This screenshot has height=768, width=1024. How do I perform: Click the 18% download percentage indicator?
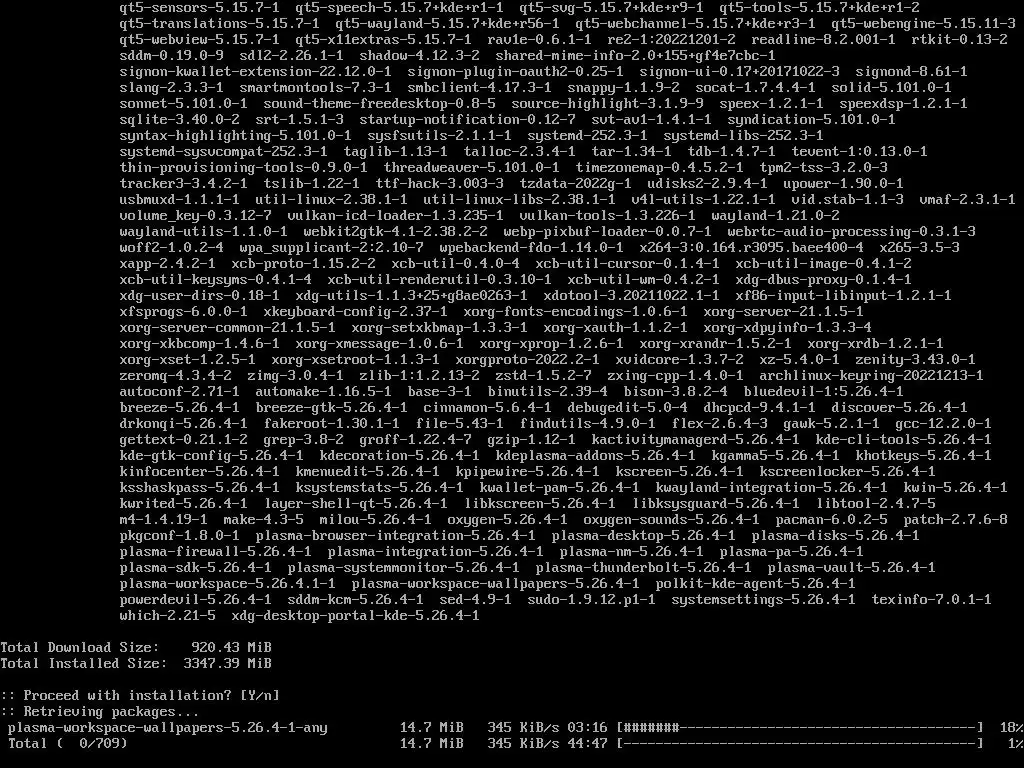pos(1012,728)
